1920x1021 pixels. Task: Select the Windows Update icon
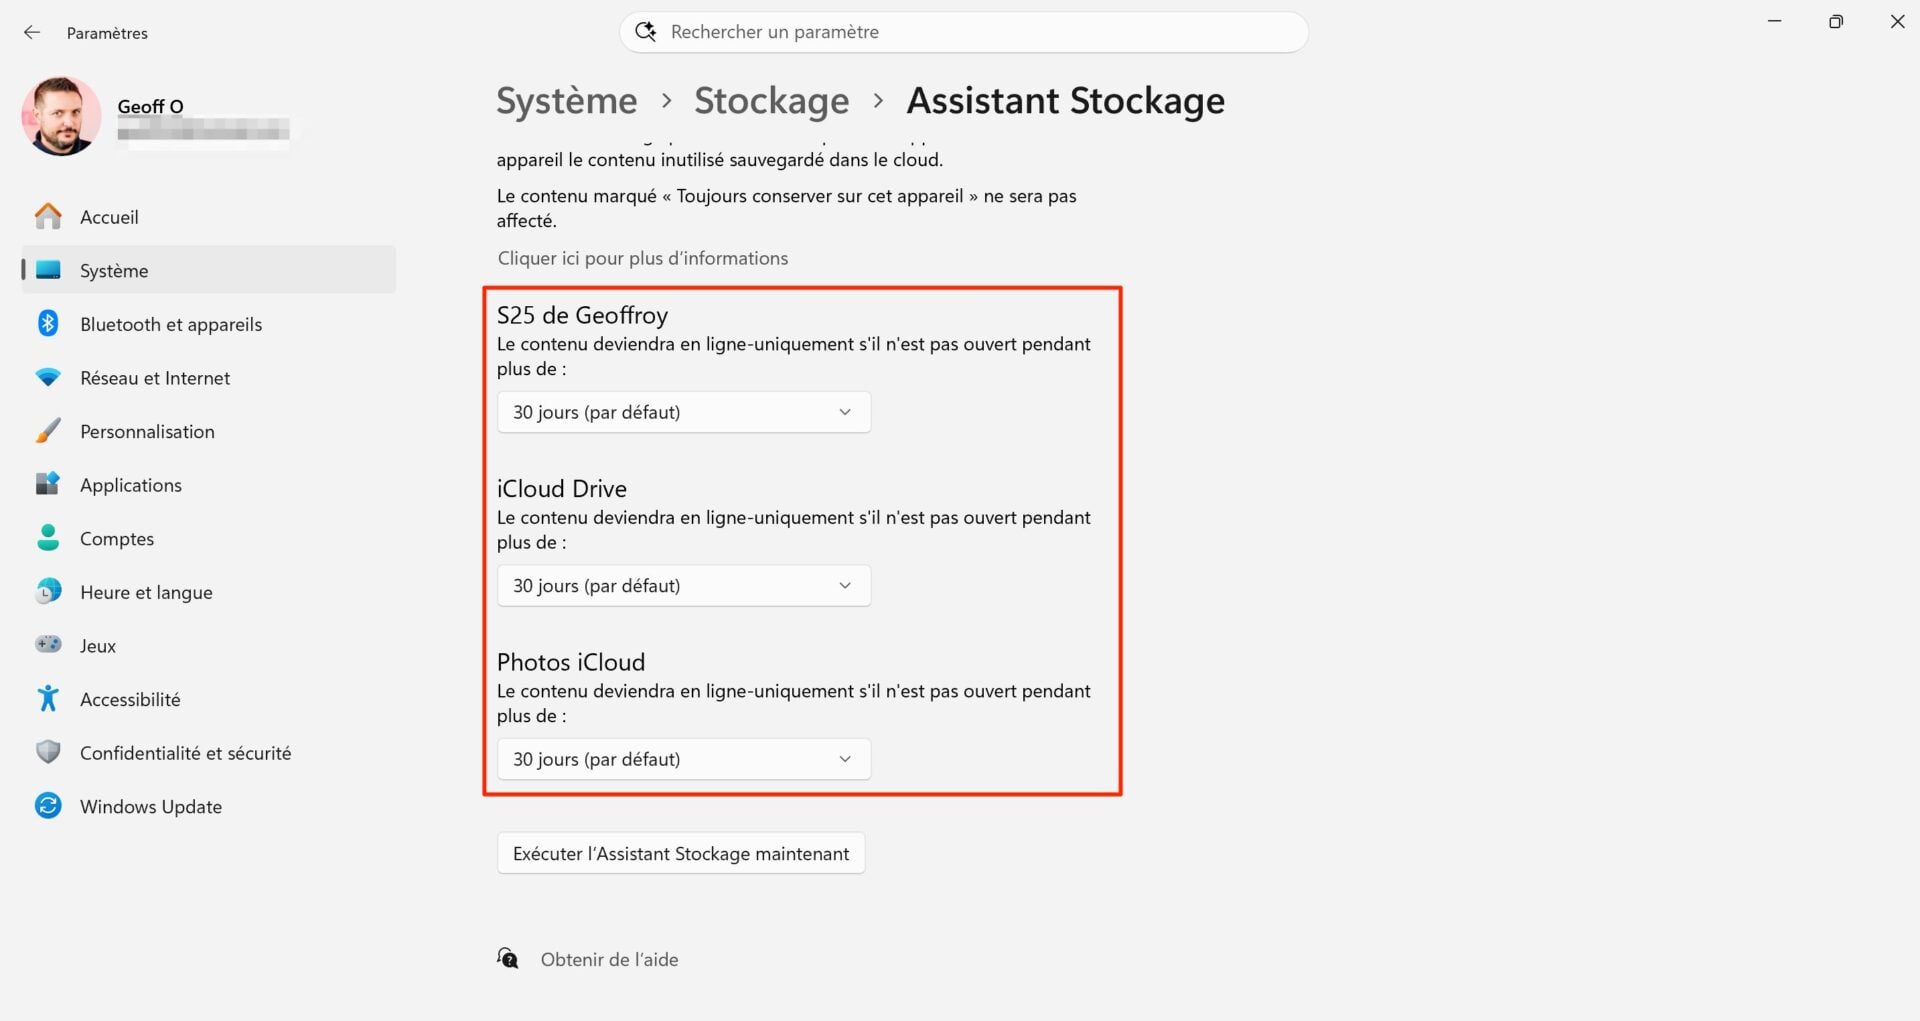pyautogui.click(x=47, y=805)
